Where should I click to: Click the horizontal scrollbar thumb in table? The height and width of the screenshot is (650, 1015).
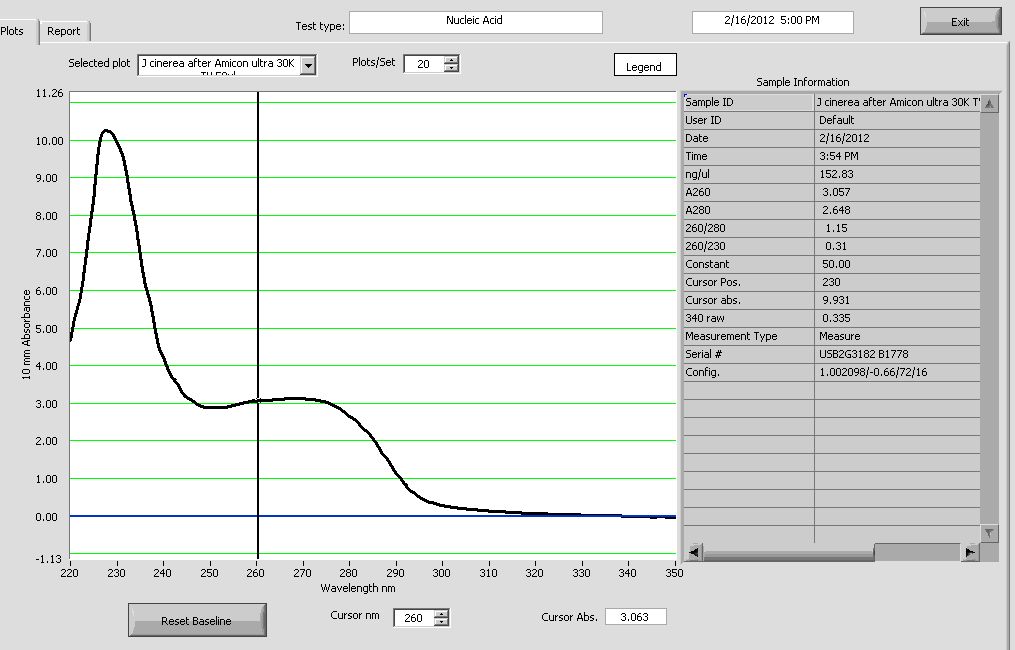(916, 552)
